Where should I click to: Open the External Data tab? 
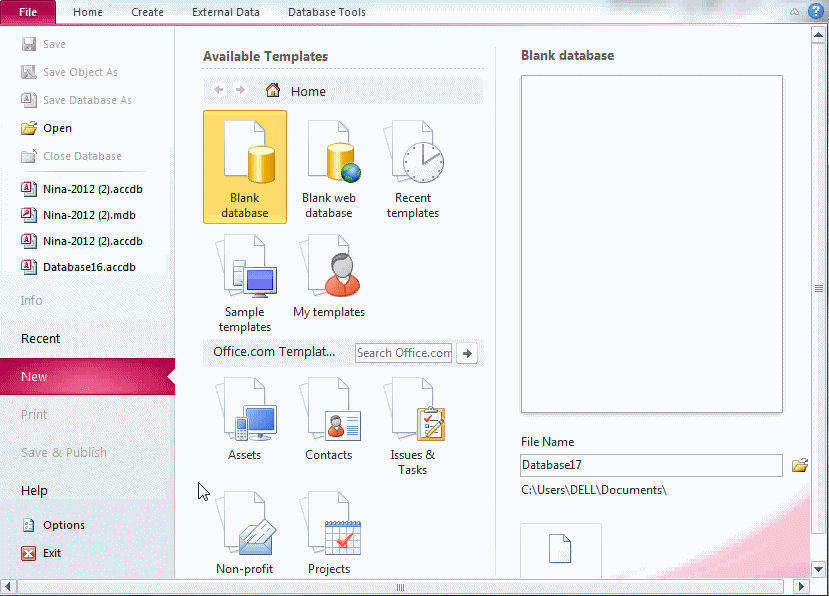(x=226, y=12)
